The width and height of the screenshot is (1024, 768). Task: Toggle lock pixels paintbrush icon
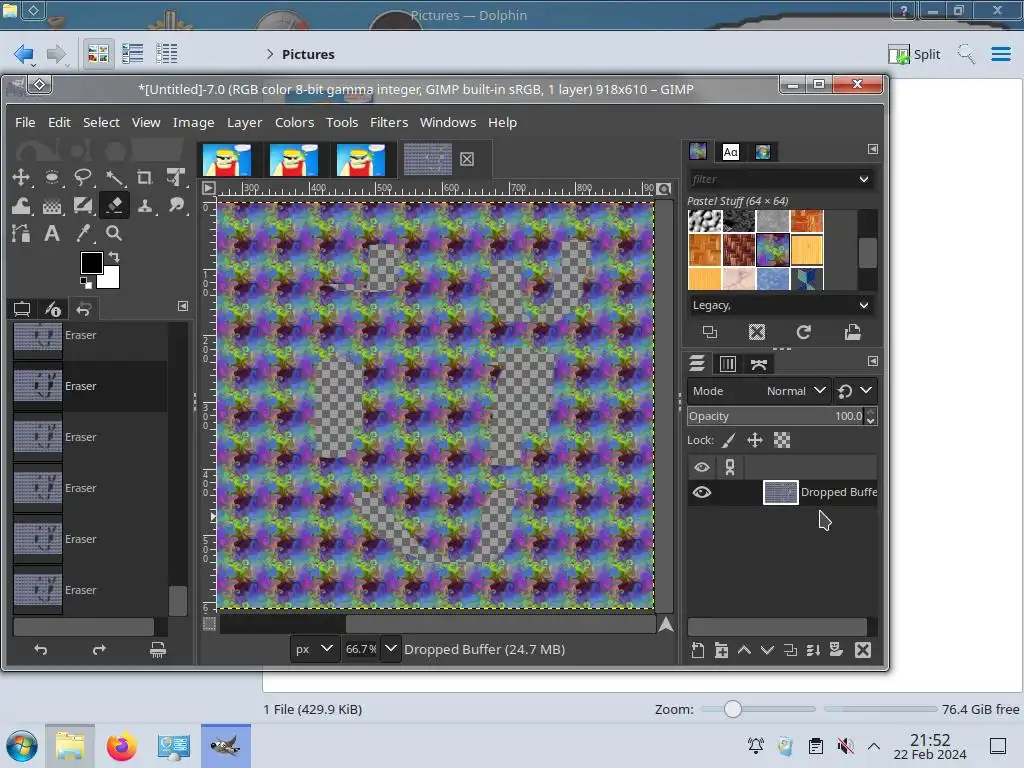coord(728,440)
